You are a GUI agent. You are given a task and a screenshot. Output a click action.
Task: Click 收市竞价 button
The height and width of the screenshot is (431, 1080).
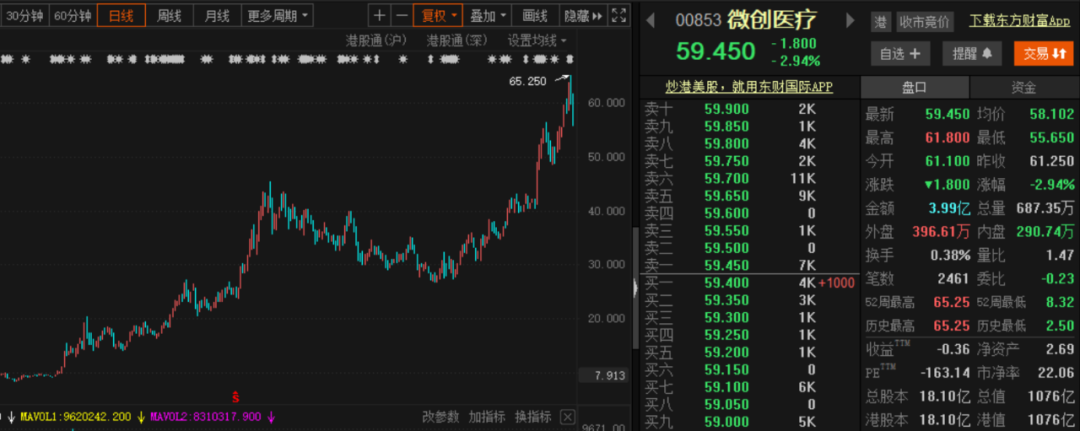pos(924,22)
